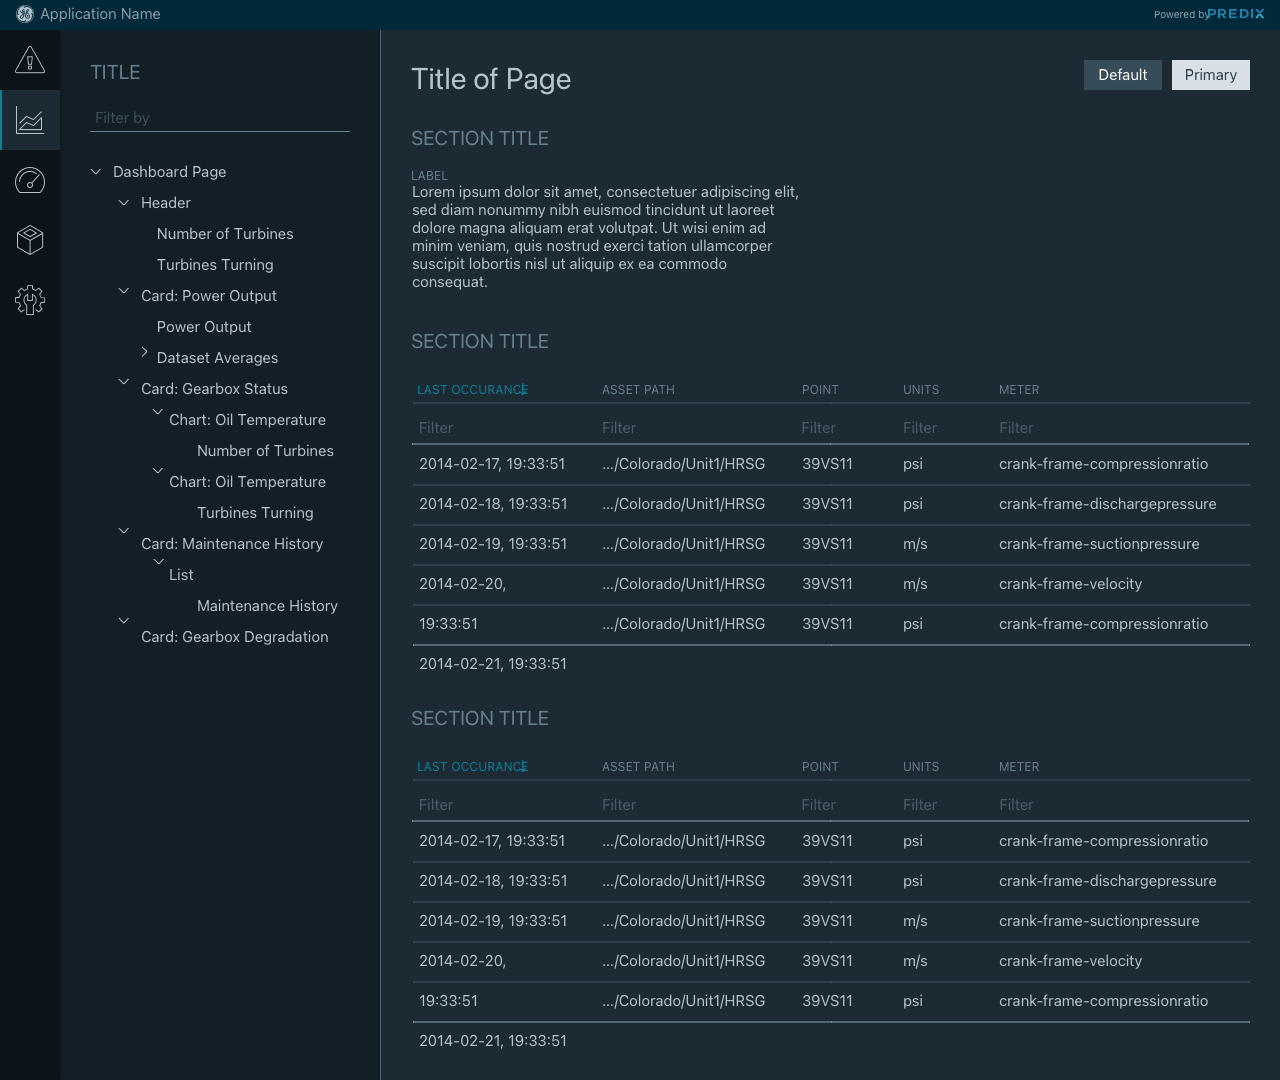Open the dashboard gauge sidebar icon
Screen dimensions: 1280x1080
pyautogui.click(x=30, y=180)
